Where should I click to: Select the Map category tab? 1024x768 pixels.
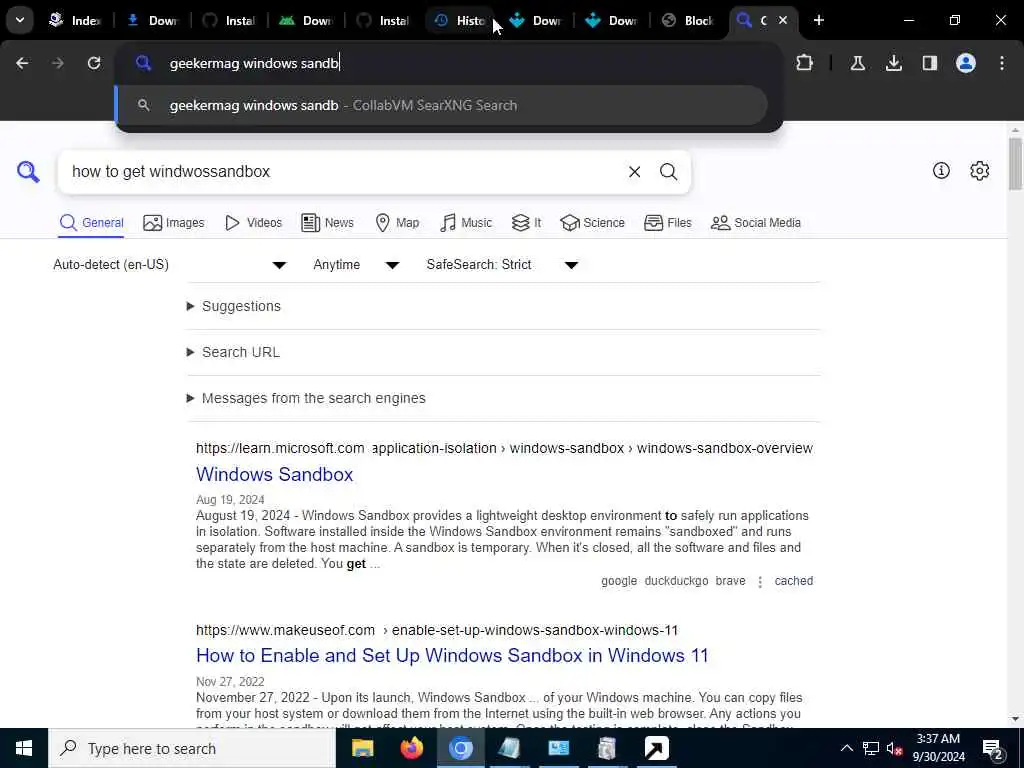pyautogui.click(x=397, y=223)
